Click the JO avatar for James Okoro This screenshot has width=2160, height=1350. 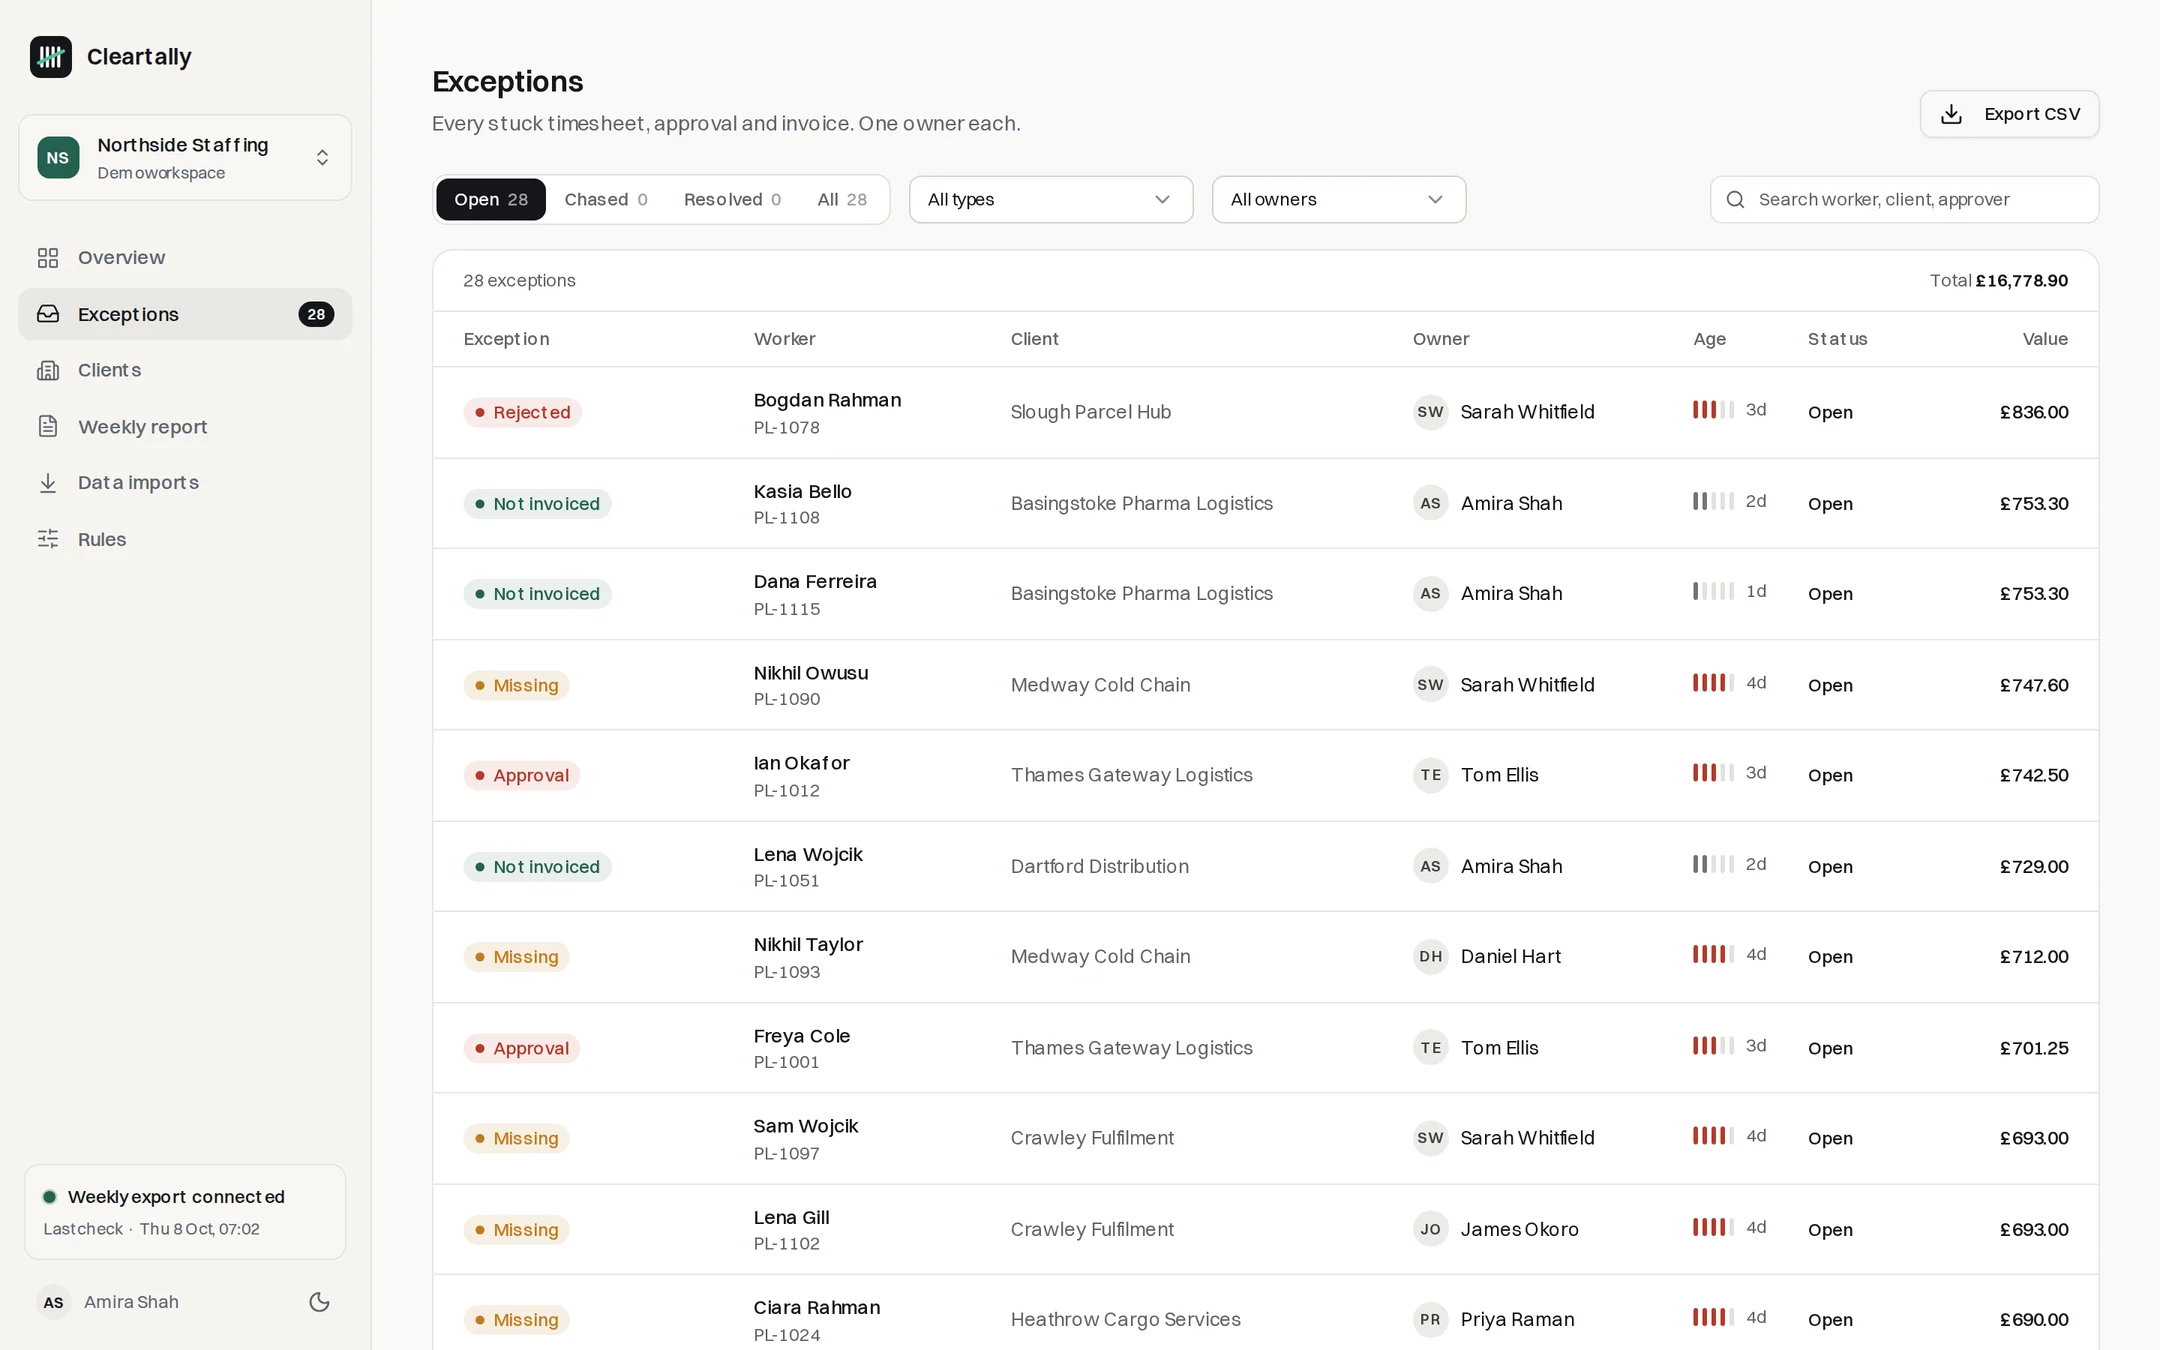point(1431,1230)
